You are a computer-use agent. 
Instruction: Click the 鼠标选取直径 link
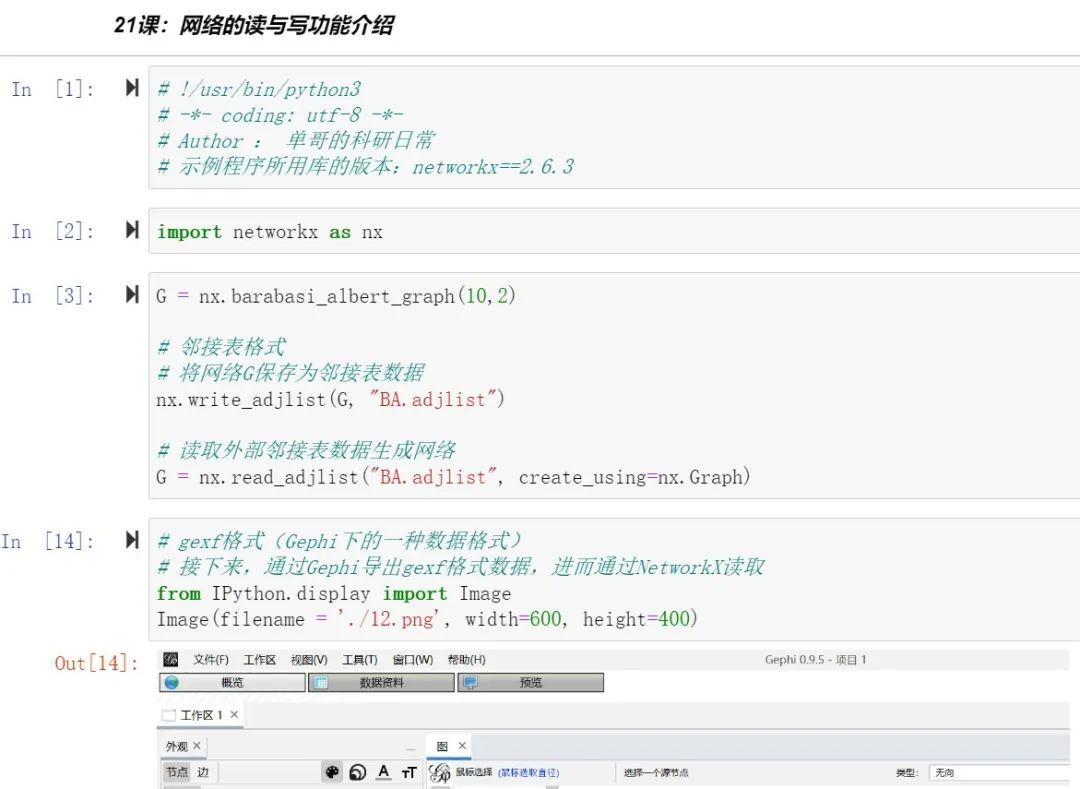click(x=532, y=771)
